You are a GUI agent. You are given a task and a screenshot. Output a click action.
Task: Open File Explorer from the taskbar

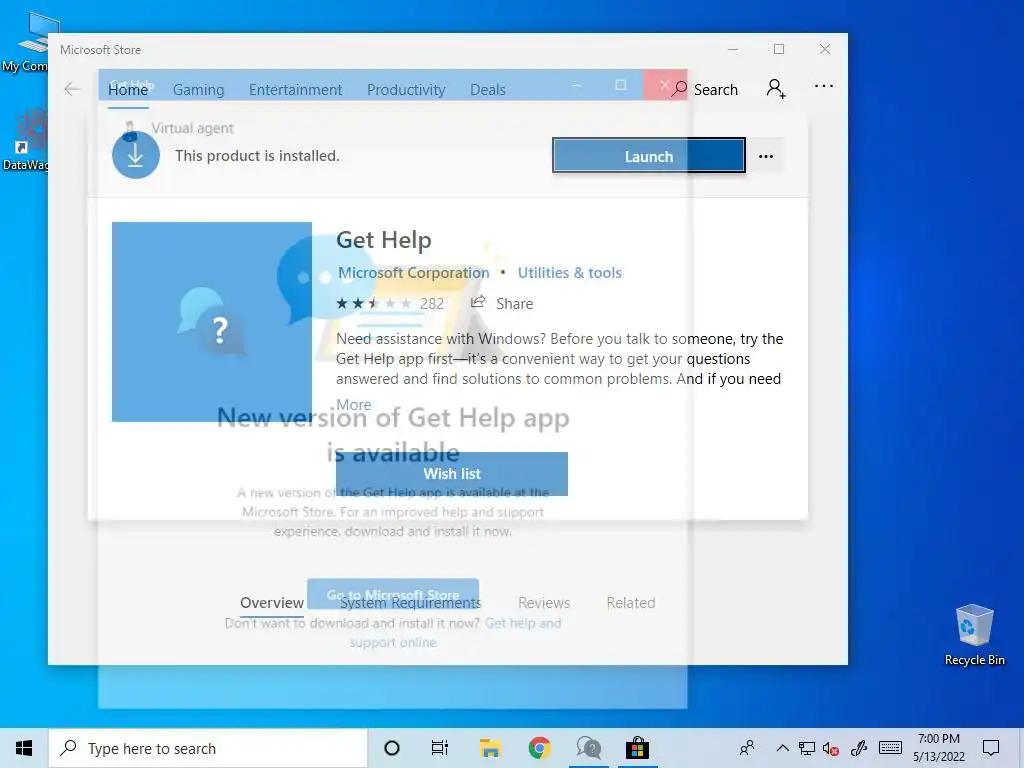tap(490, 748)
